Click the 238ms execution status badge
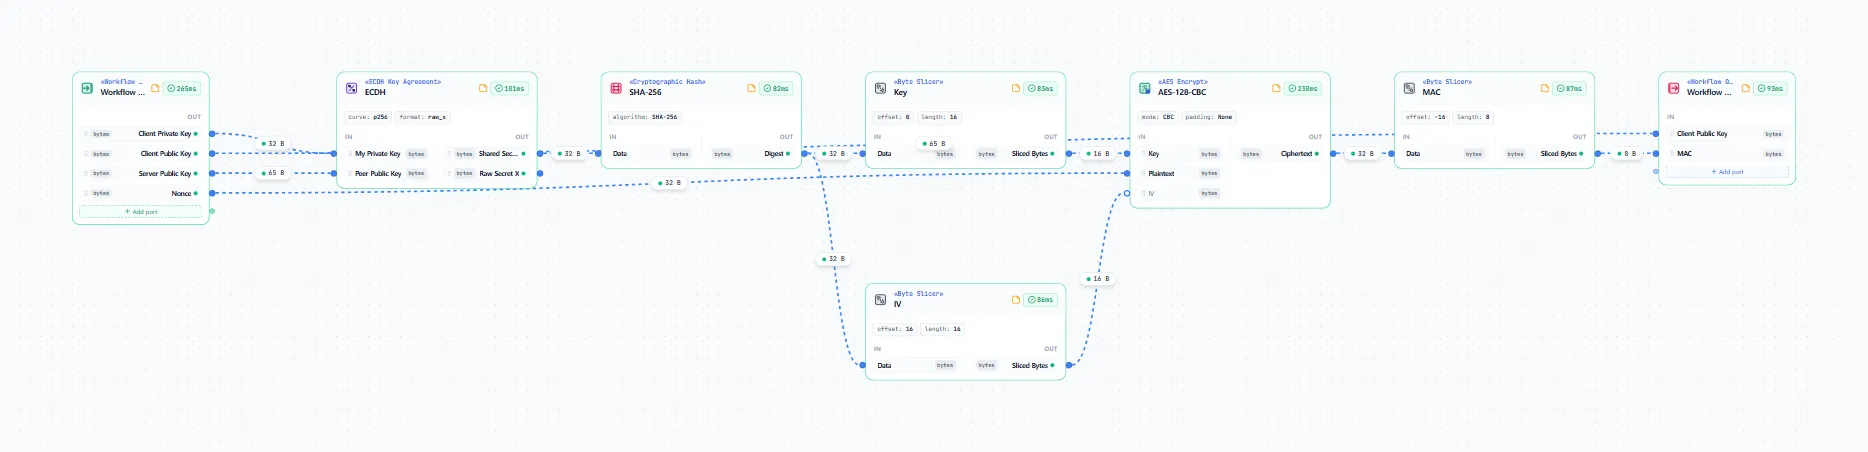This screenshot has height=452, width=1868. pyautogui.click(x=1302, y=88)
